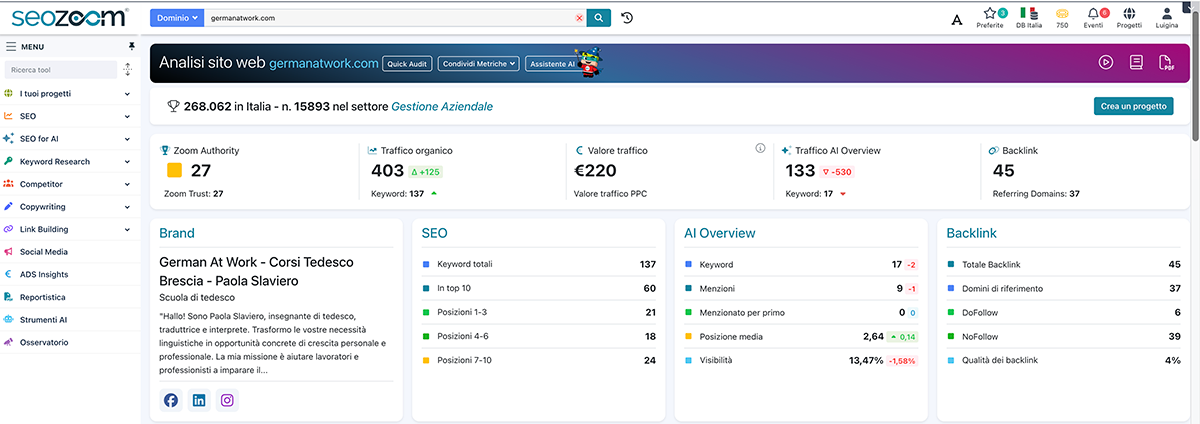Click the font size A icon
The image size is (1200, 424).
[x=957, y=20]
